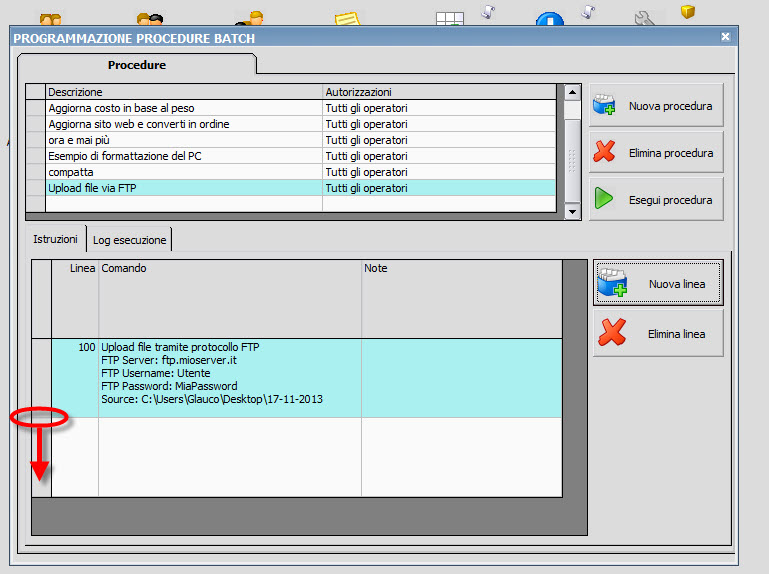Viewport: 769px width, 574px height.
Task: Click the Elimina procedura button label
Action: pyautogui.click(x=671, y=153)
